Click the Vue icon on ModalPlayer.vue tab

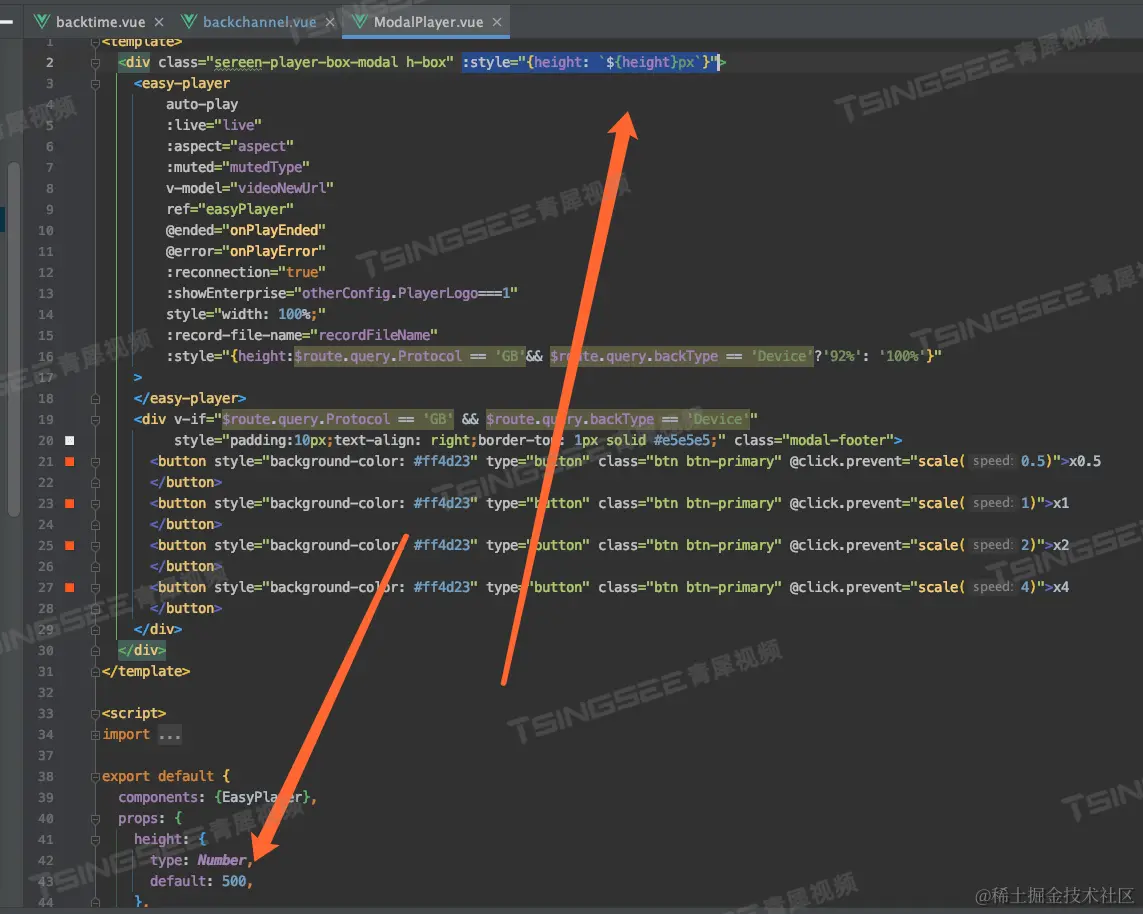tap(359, 22)
